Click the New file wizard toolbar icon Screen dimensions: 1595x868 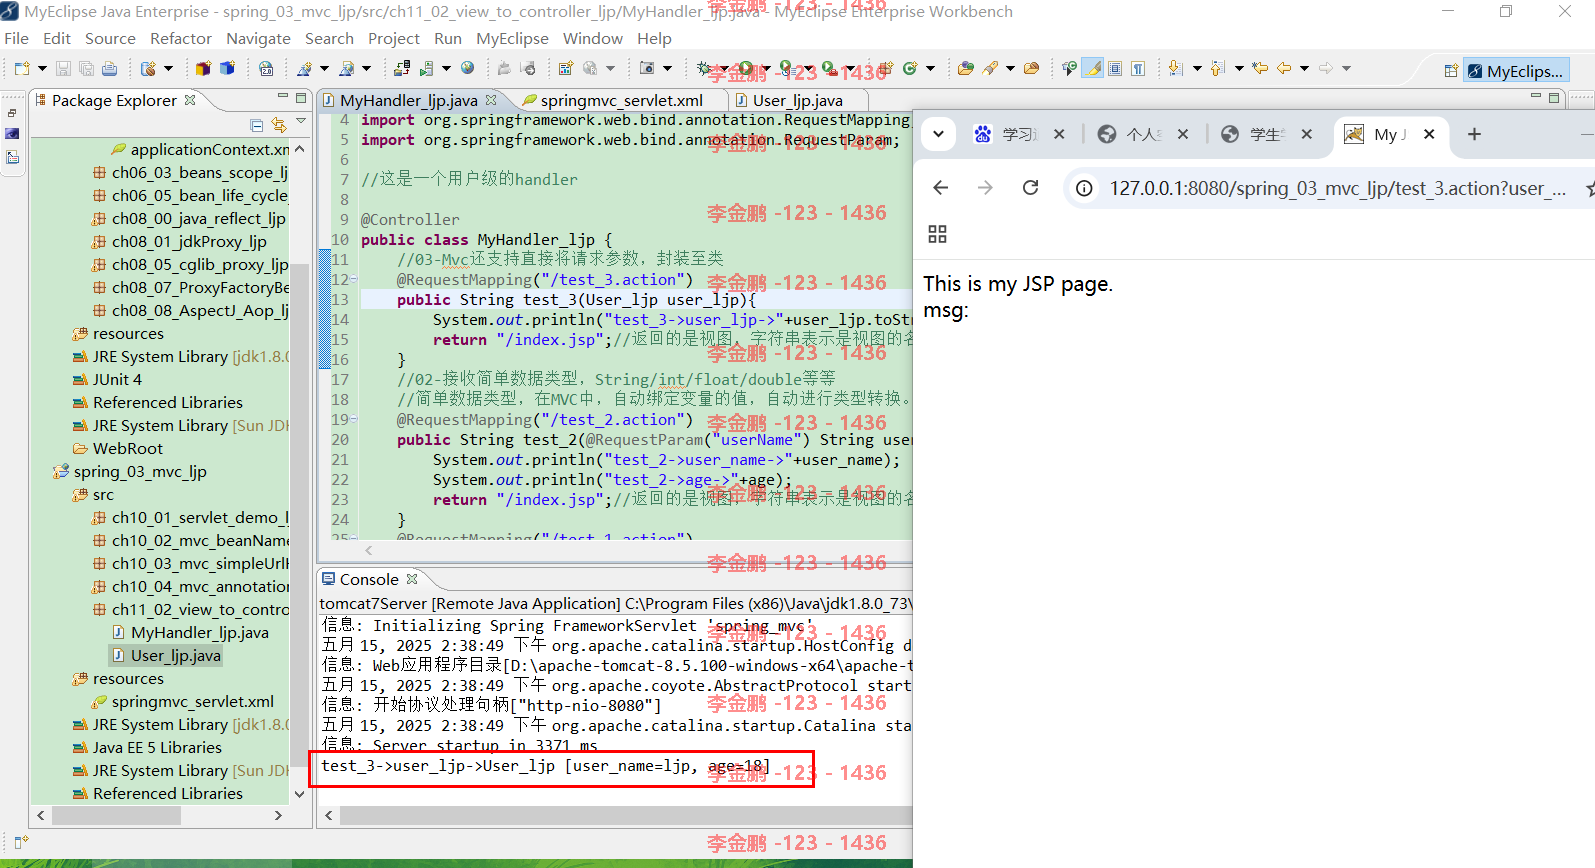[22, 69]
